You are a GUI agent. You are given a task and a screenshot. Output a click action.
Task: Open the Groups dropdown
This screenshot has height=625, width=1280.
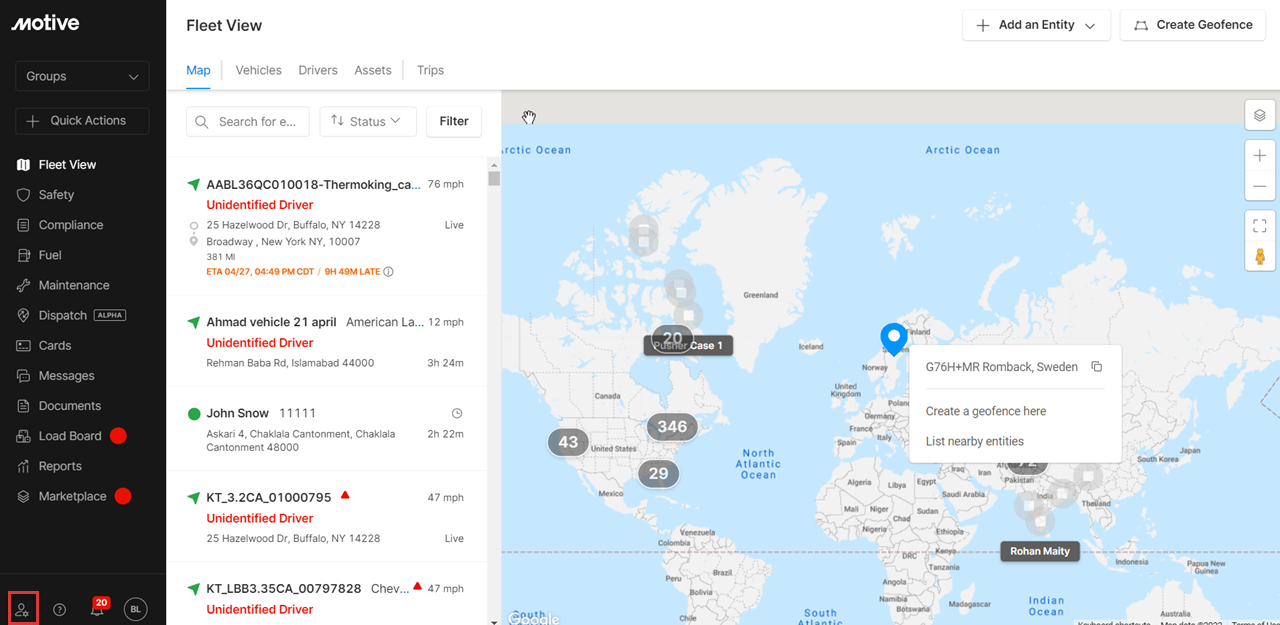(x=82, y=76)
